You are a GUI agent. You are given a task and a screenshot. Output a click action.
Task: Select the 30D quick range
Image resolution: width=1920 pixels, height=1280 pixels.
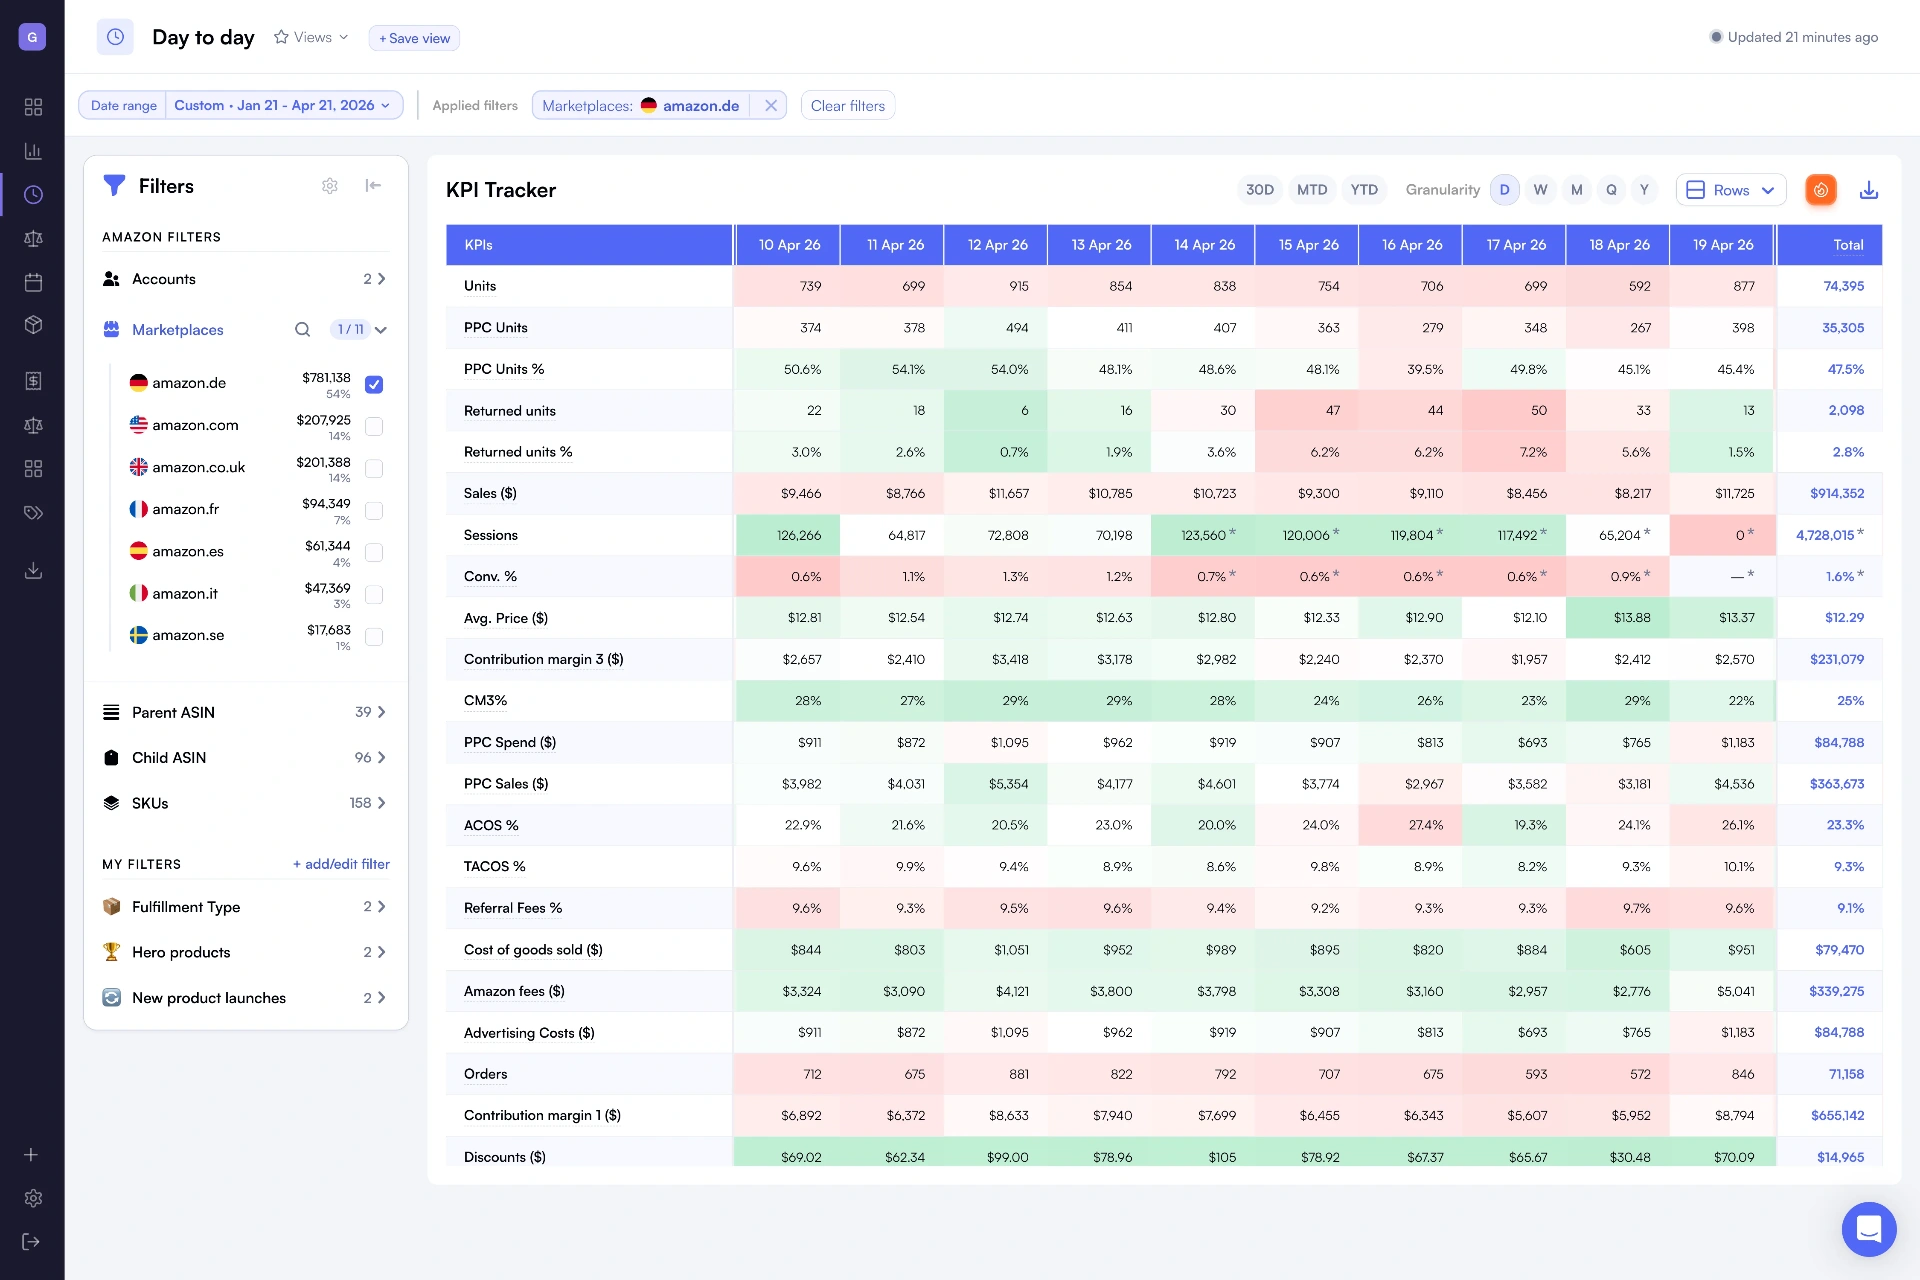[1260, 190]
